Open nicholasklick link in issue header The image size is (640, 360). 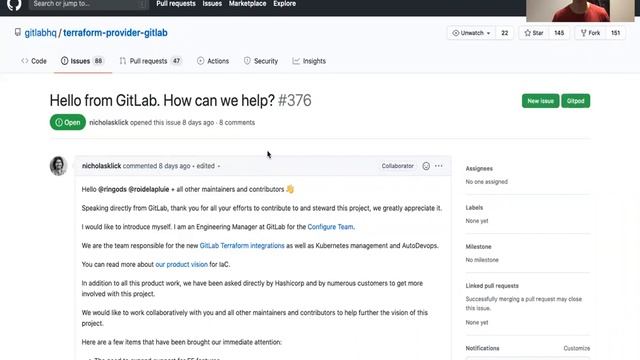(109, 122)
